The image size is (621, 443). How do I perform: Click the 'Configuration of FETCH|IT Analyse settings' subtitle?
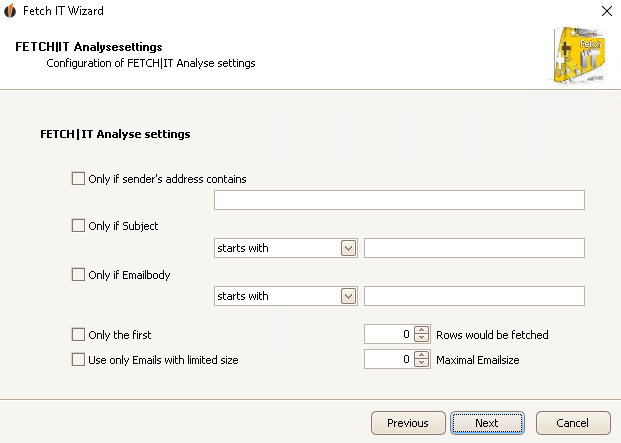pos(151,63)
